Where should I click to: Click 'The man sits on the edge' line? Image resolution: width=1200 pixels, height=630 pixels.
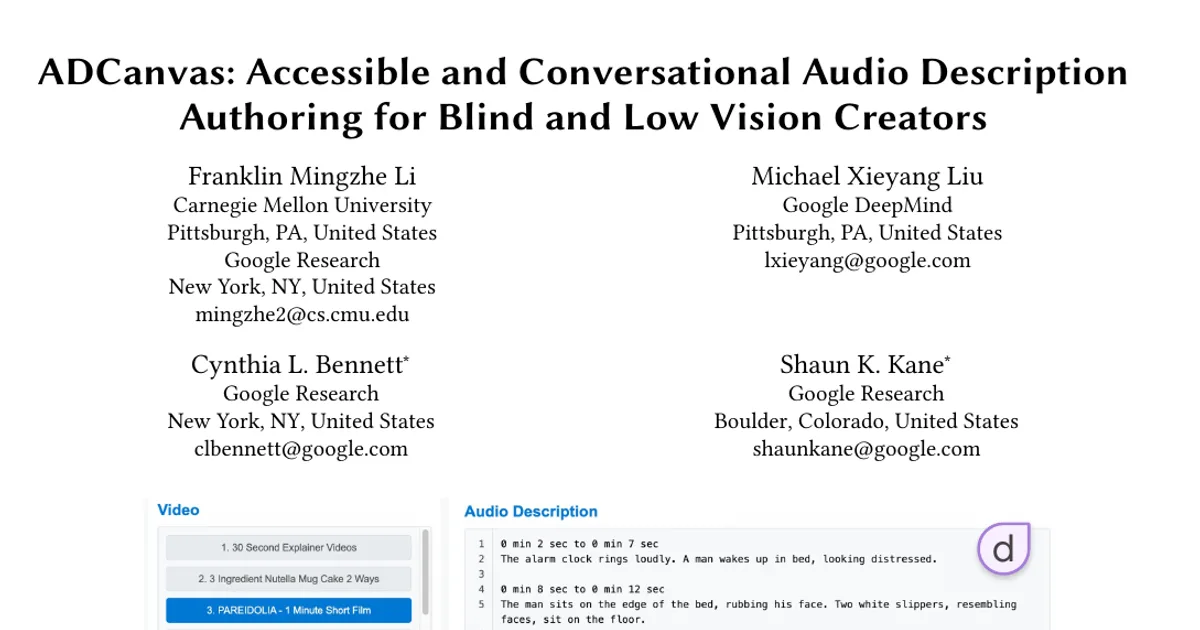(758, 611)
